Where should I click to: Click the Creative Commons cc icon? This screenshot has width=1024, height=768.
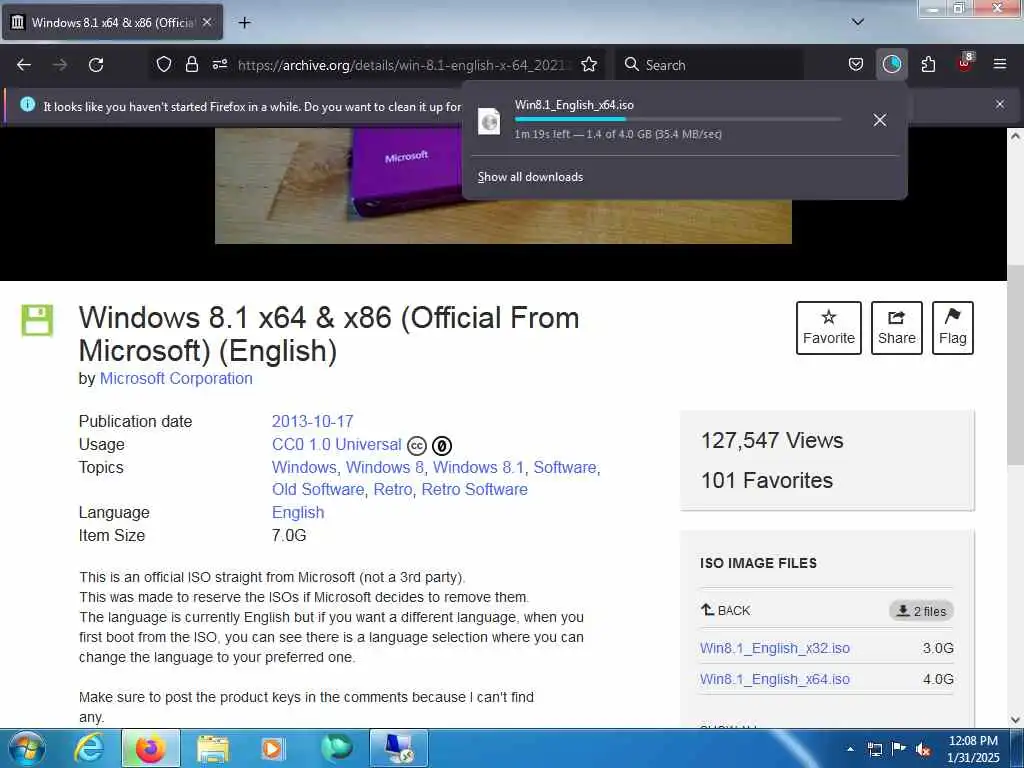coord(417,446)
